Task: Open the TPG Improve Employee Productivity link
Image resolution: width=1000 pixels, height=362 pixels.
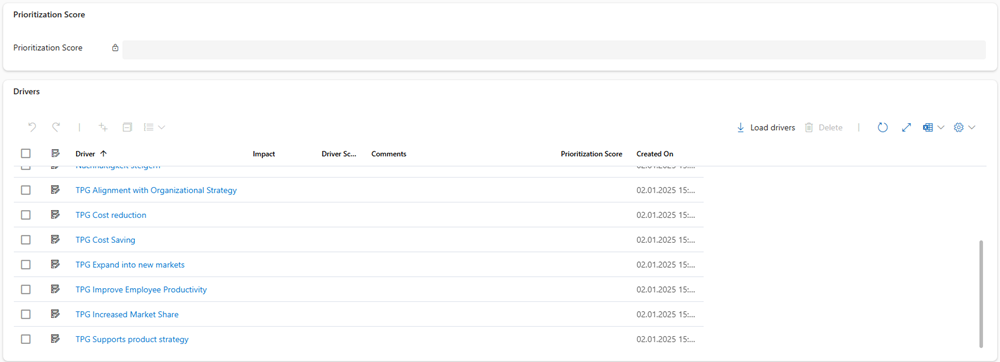Action: coord(141,289)
